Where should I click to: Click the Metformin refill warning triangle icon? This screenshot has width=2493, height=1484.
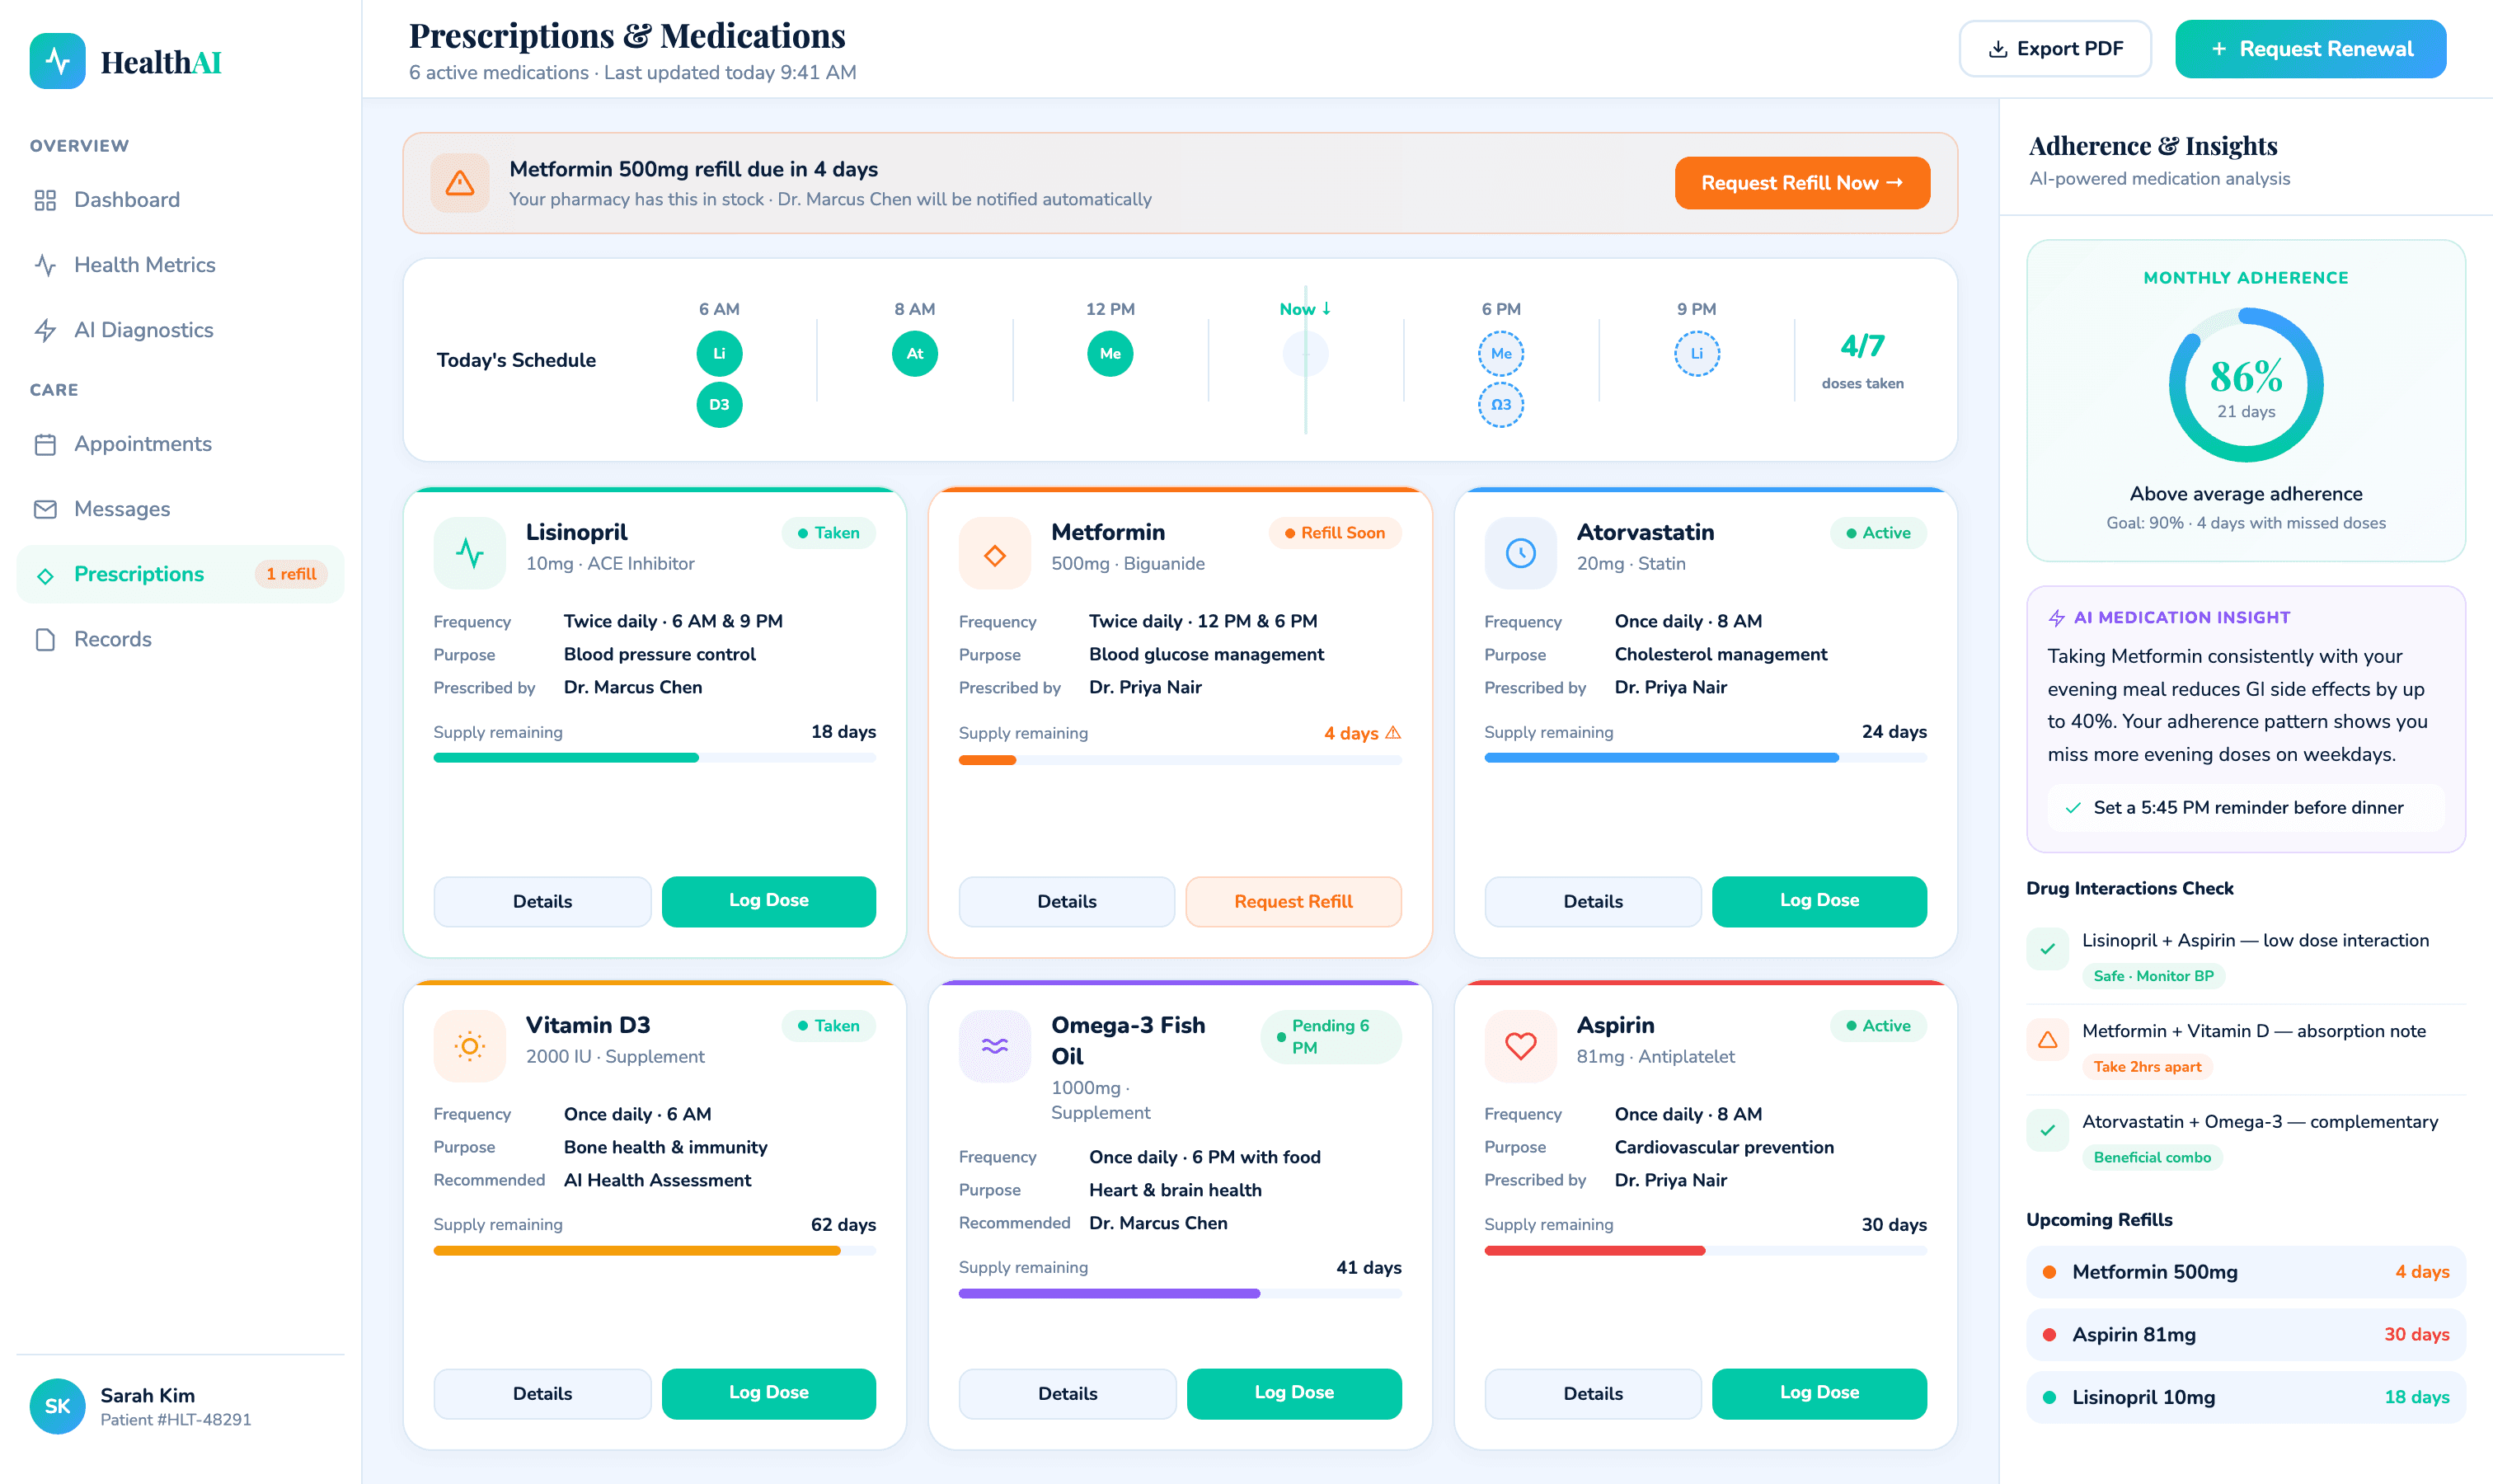tap(460, 182)
